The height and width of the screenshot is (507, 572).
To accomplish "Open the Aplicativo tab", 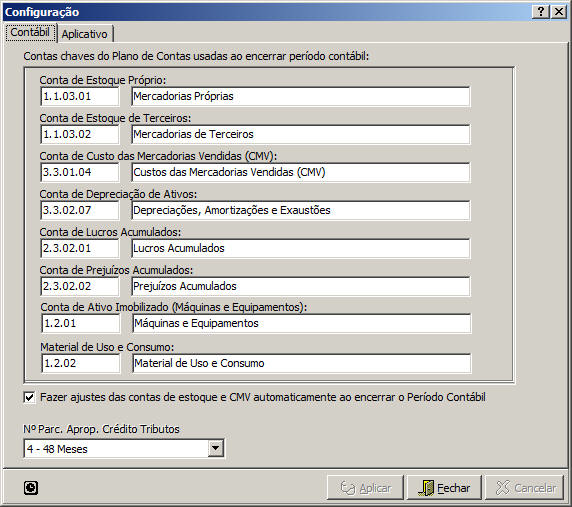I will 85,34.
